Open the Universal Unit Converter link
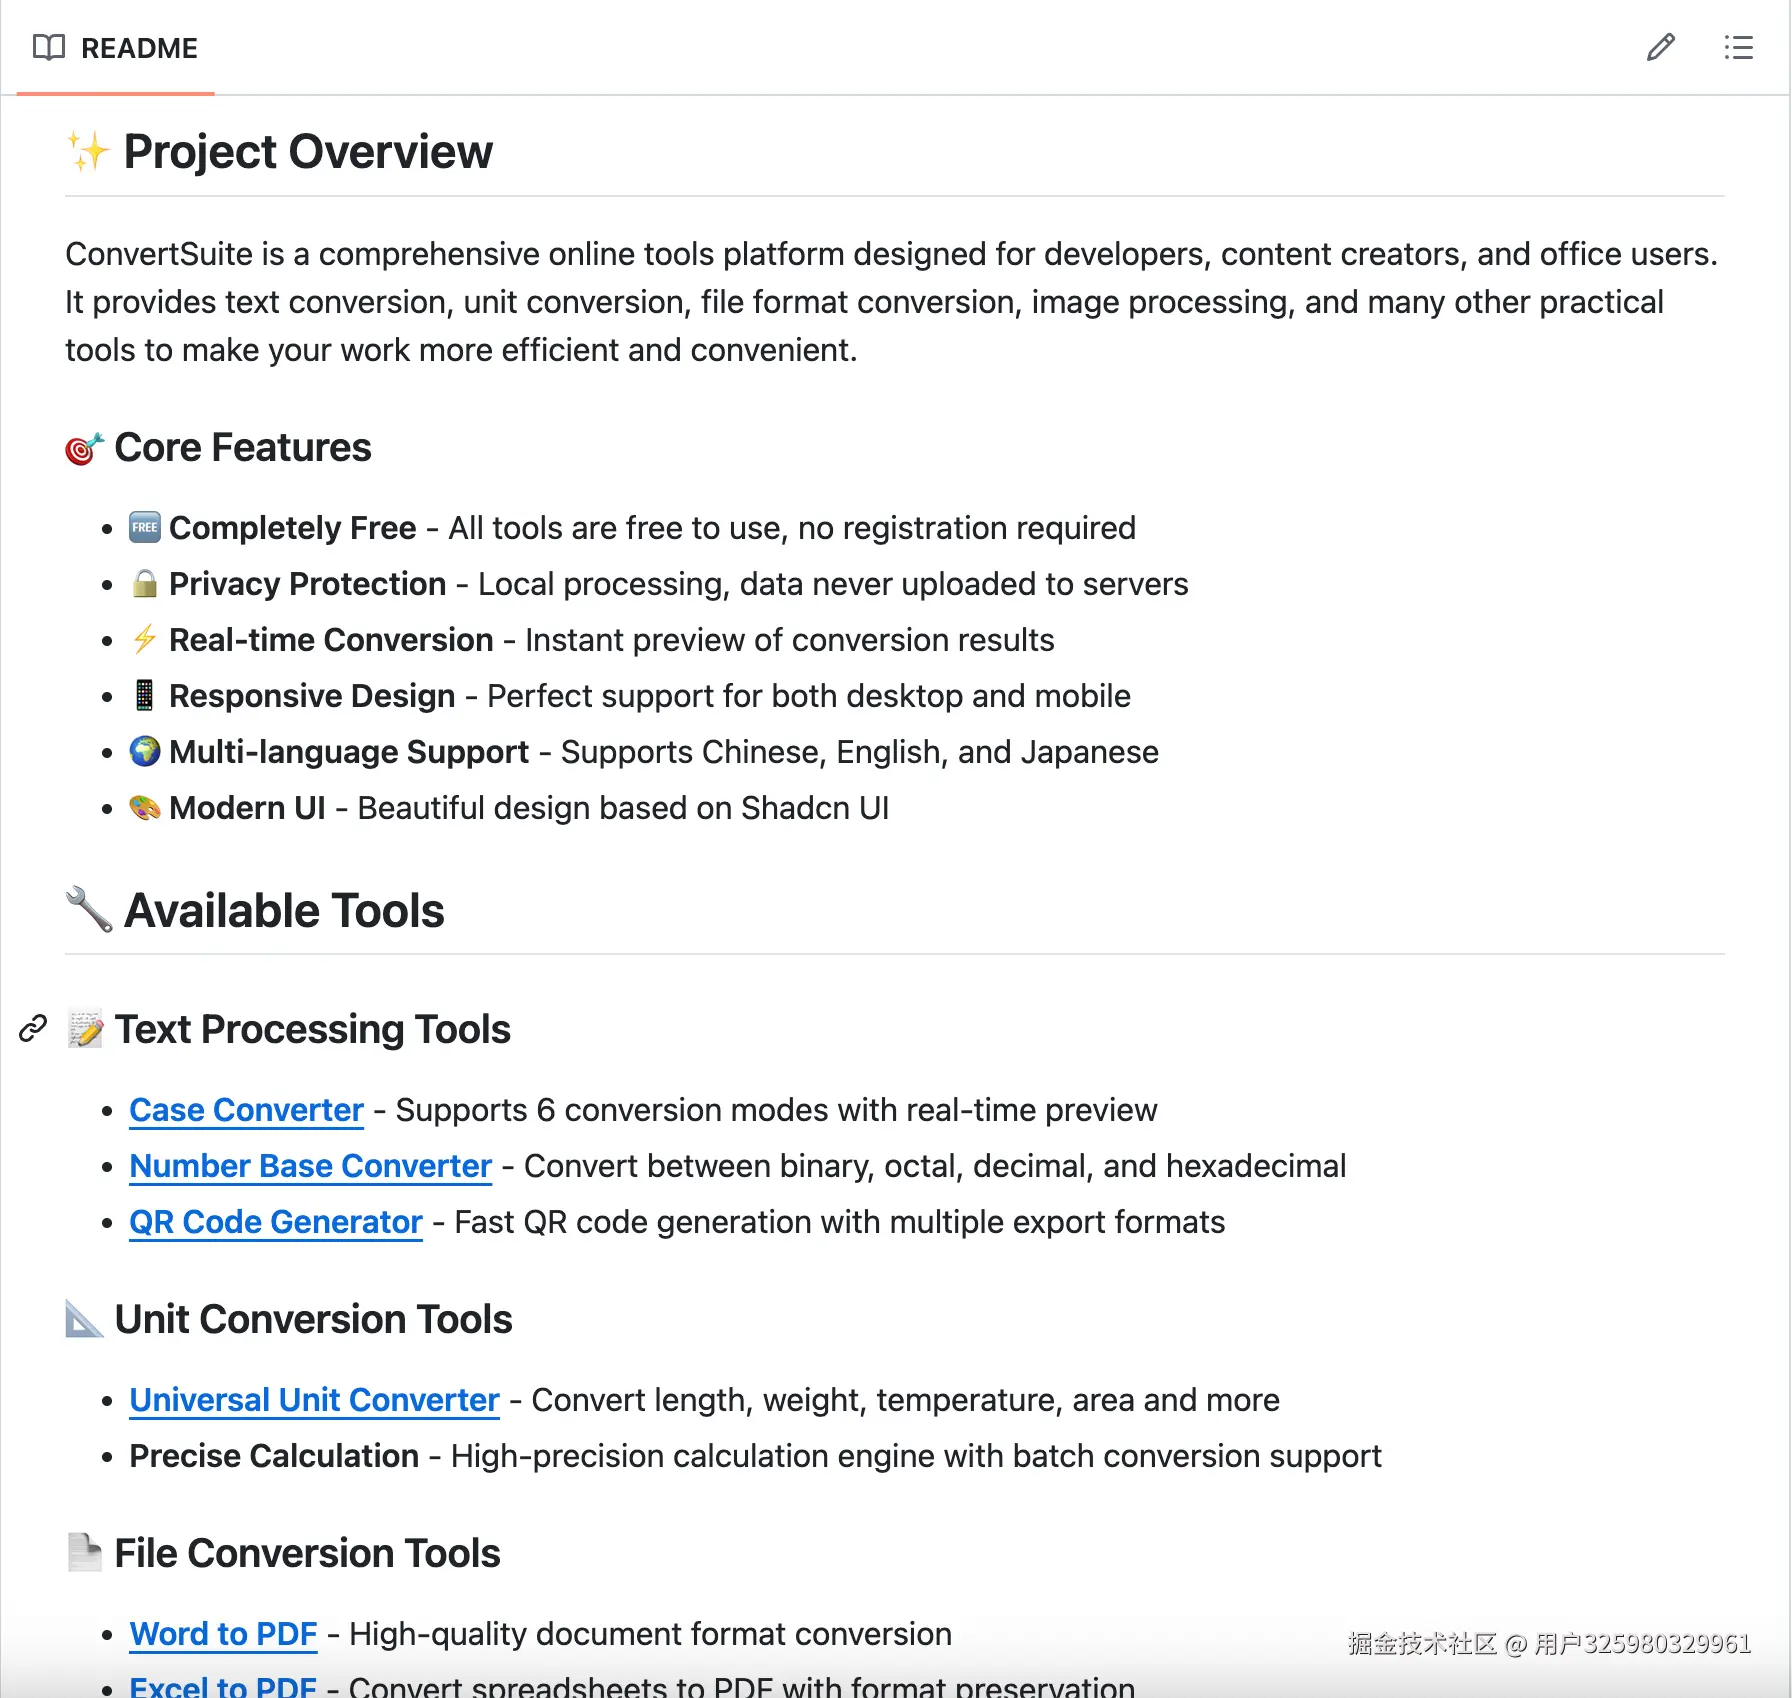1792x1698 pixels. click(x=313, y=1400)
